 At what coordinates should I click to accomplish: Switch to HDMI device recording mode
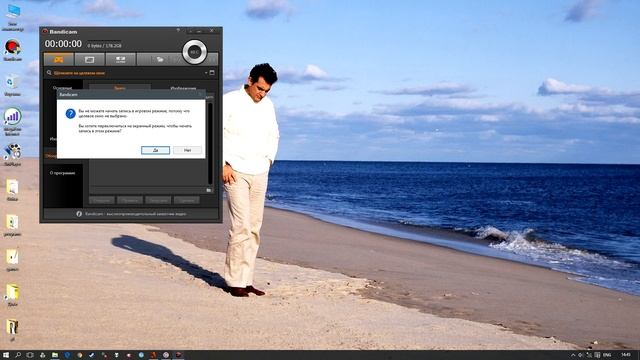pos(120,60)
